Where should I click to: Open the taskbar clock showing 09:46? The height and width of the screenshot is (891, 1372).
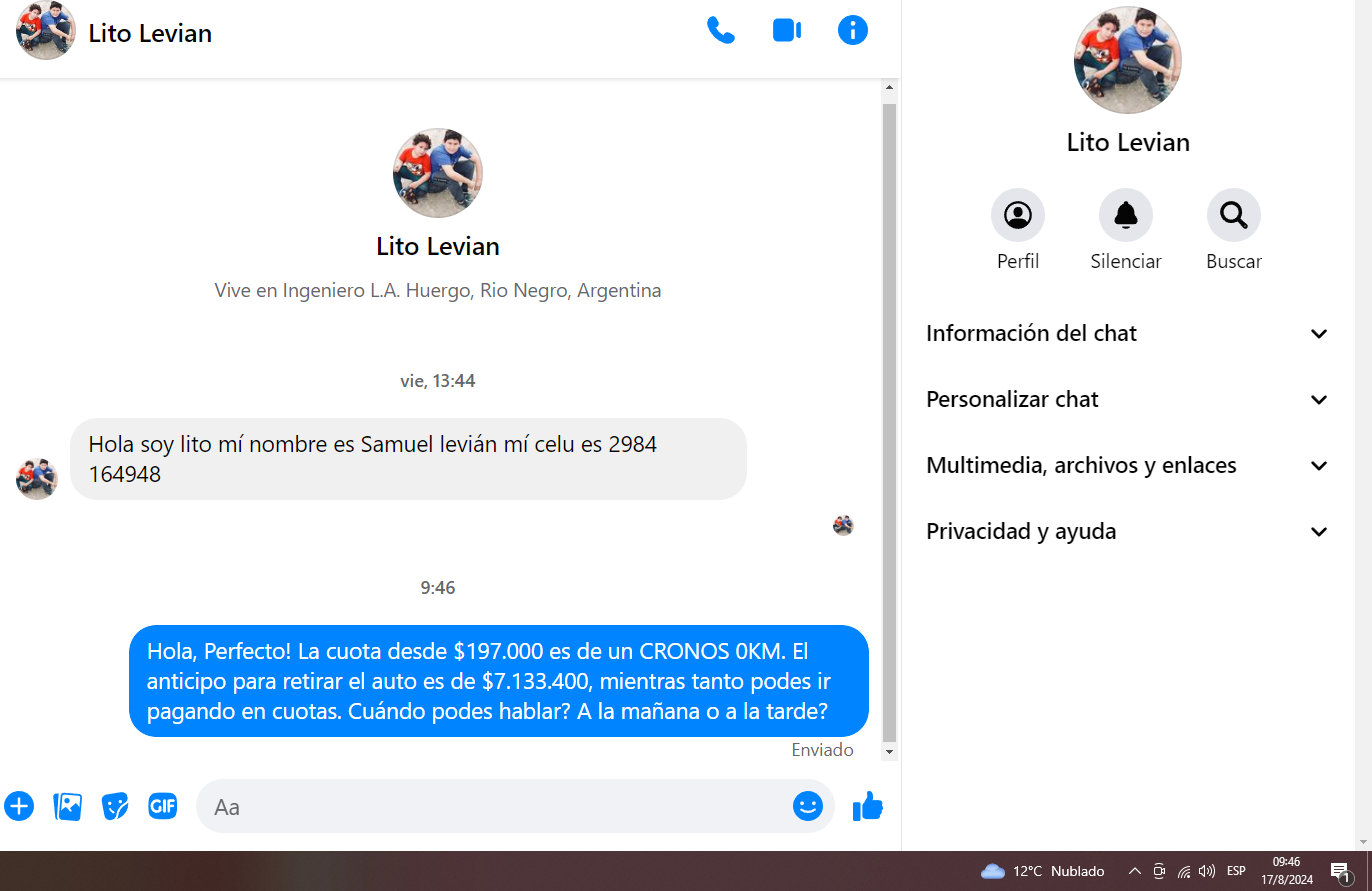coord(1286,871)
